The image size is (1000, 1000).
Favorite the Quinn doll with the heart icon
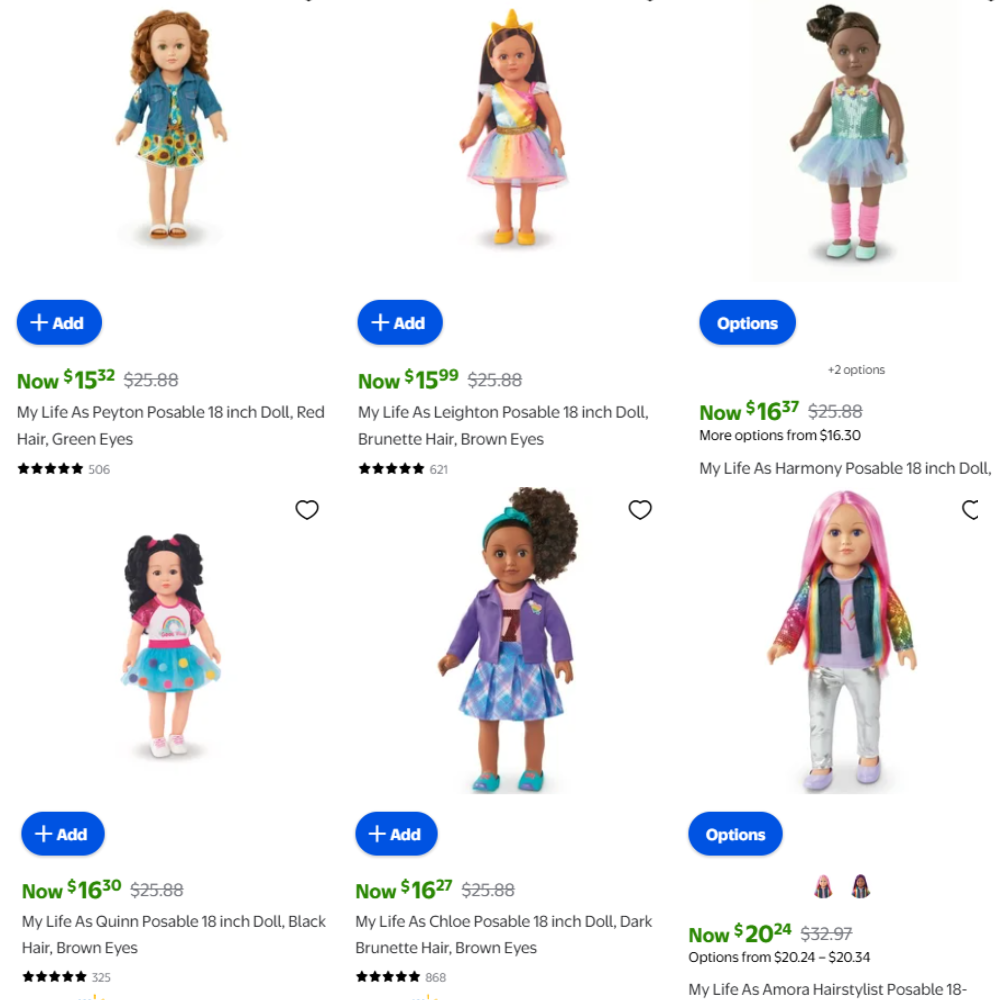(x=307, y=510)
